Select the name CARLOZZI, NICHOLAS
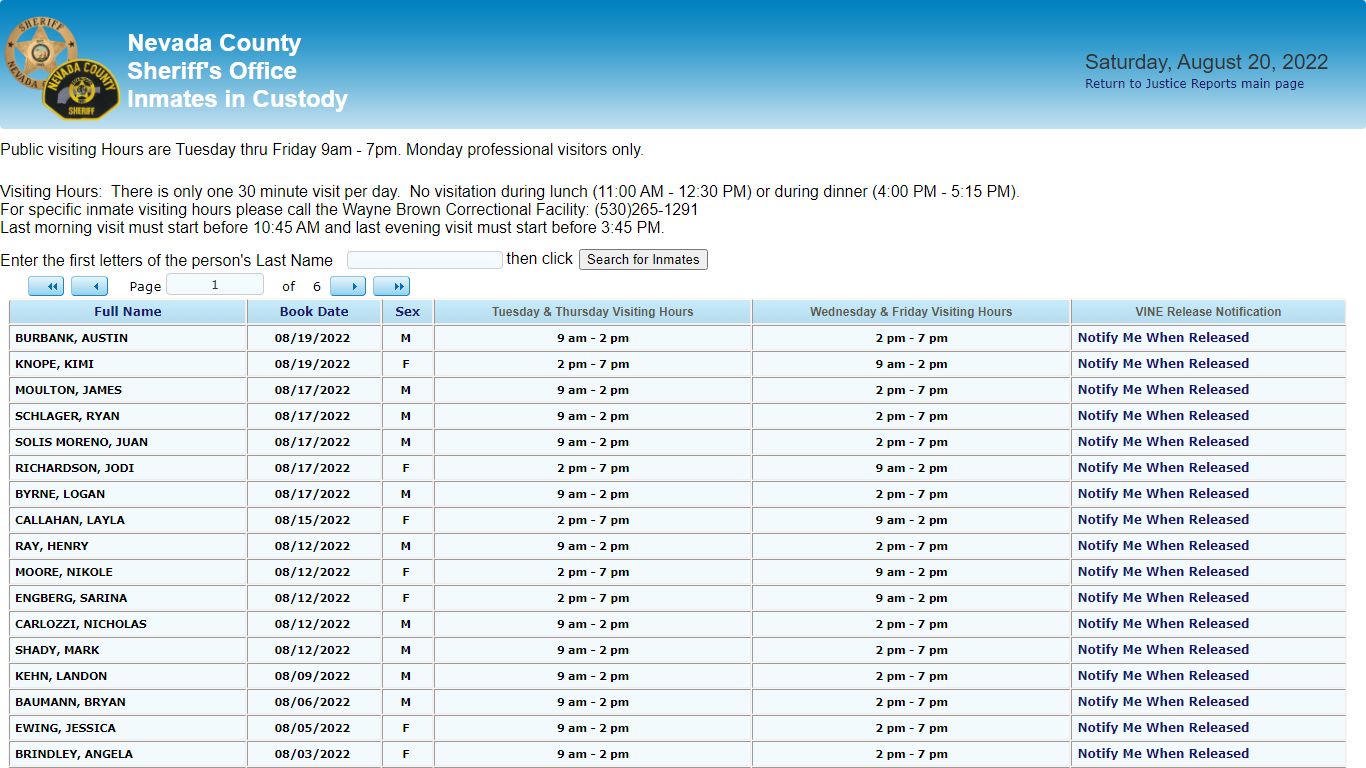This screenshot has width=1366, height=768. pos(81,624)
